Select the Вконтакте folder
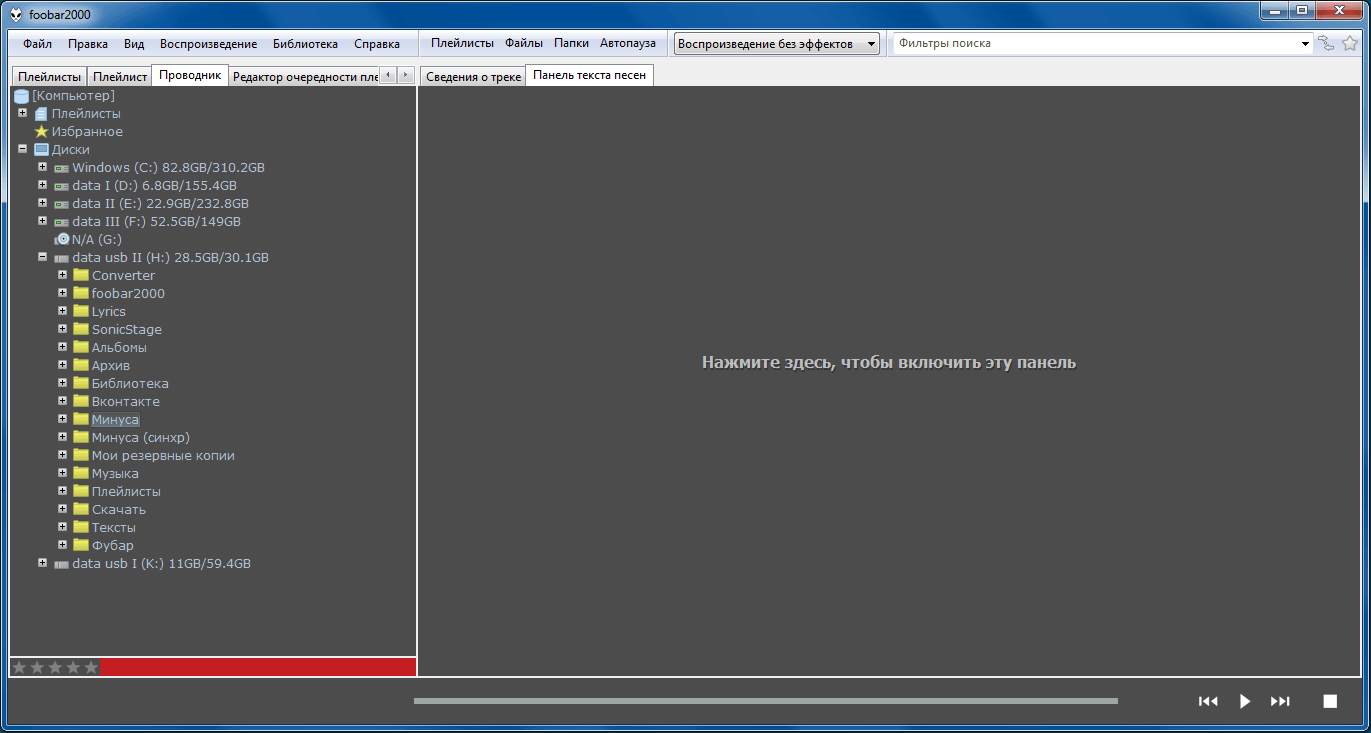The width and height of the screenshot is (1371, 733). [x=126, y=402]
